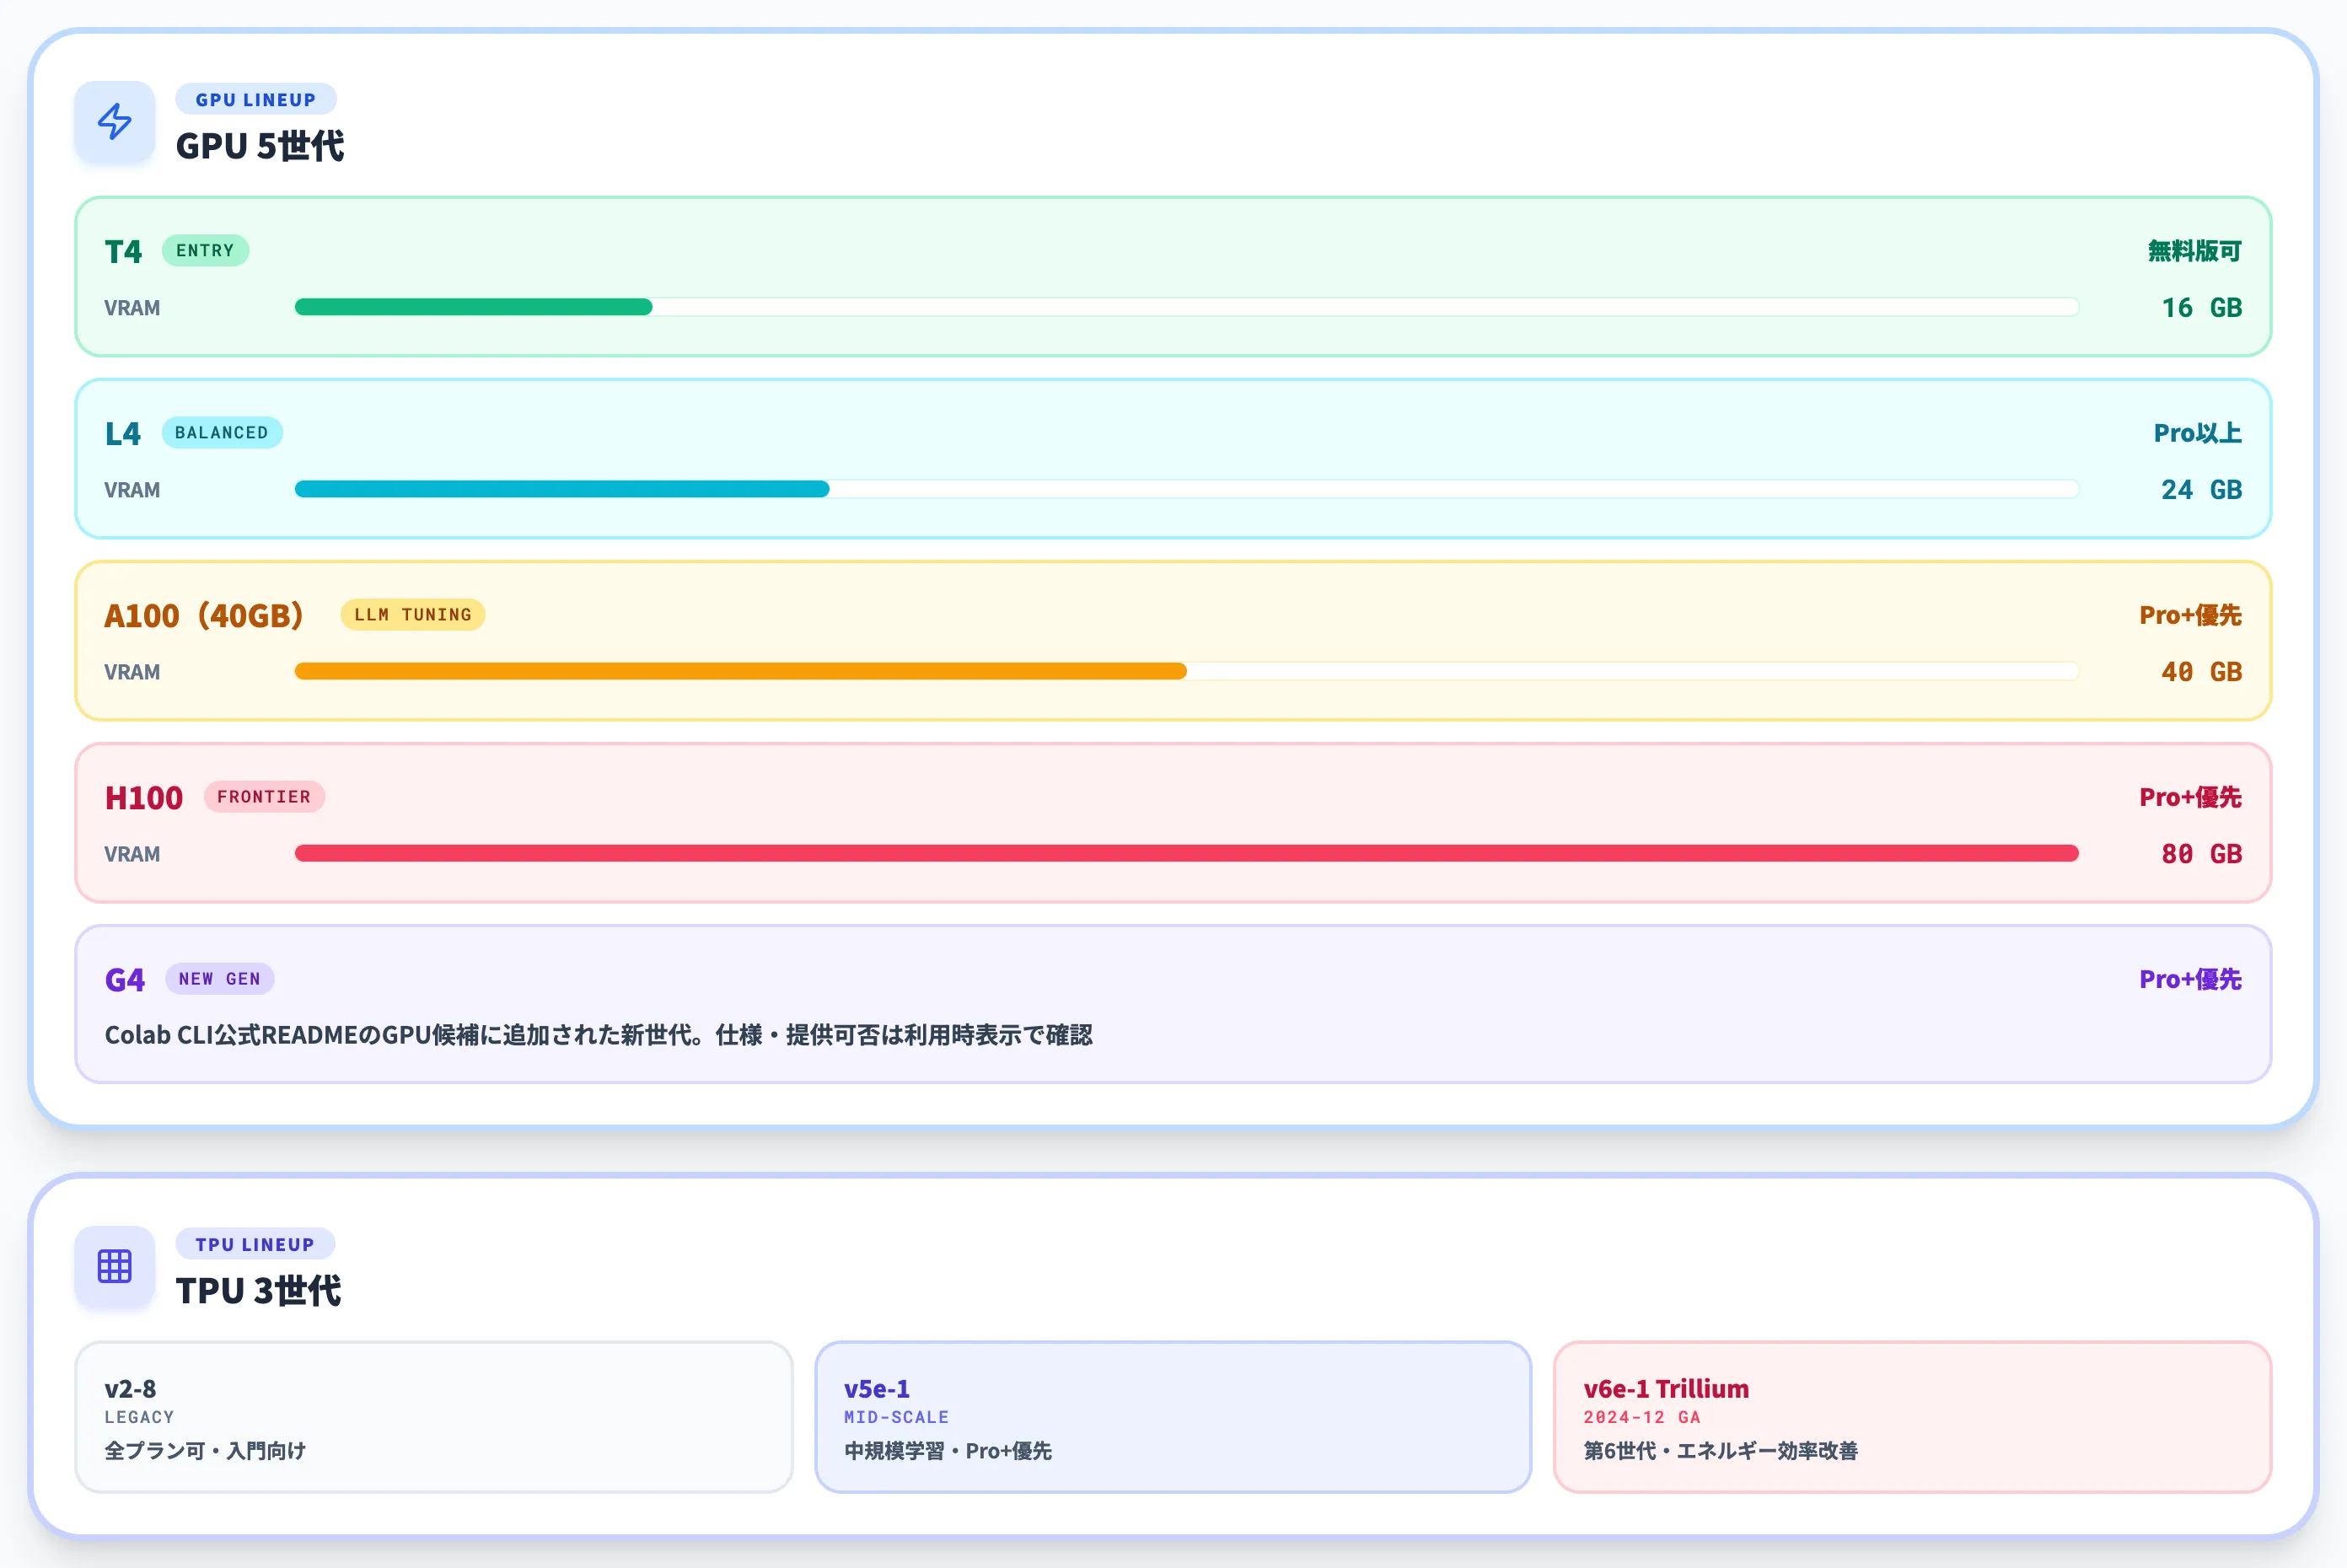
Task: Click the TPU 3世代 heading
Action: [x=259, y=1291]
